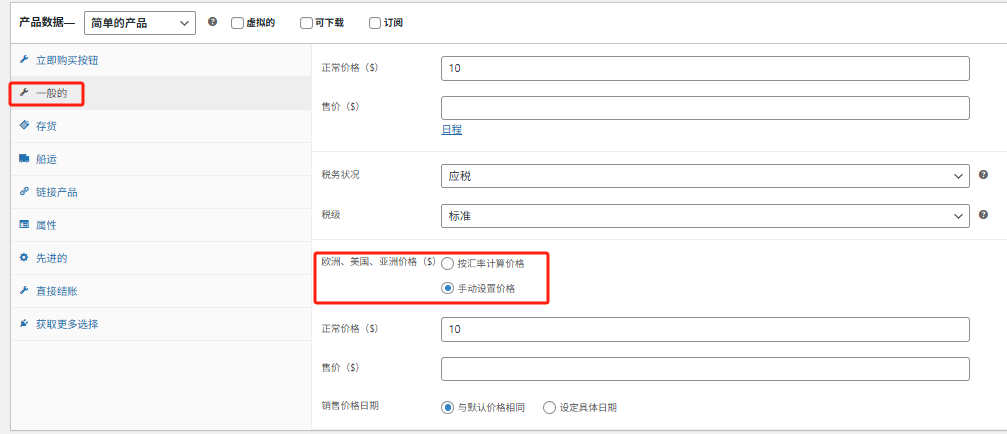Open the 获取更多选择 tab
Viewport: 1007px width, 434px height.
tap(66, 324)
